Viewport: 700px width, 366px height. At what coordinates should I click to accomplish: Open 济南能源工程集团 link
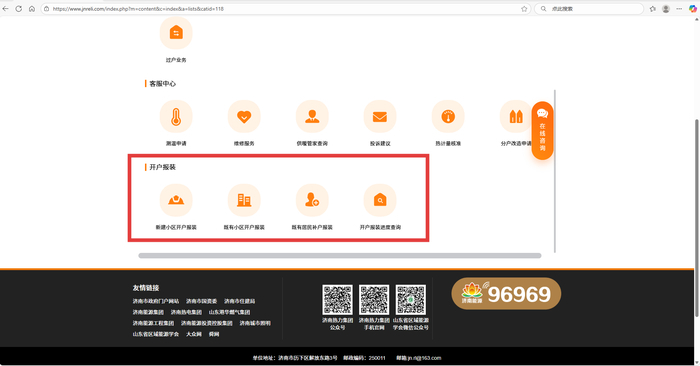[153, 323]
